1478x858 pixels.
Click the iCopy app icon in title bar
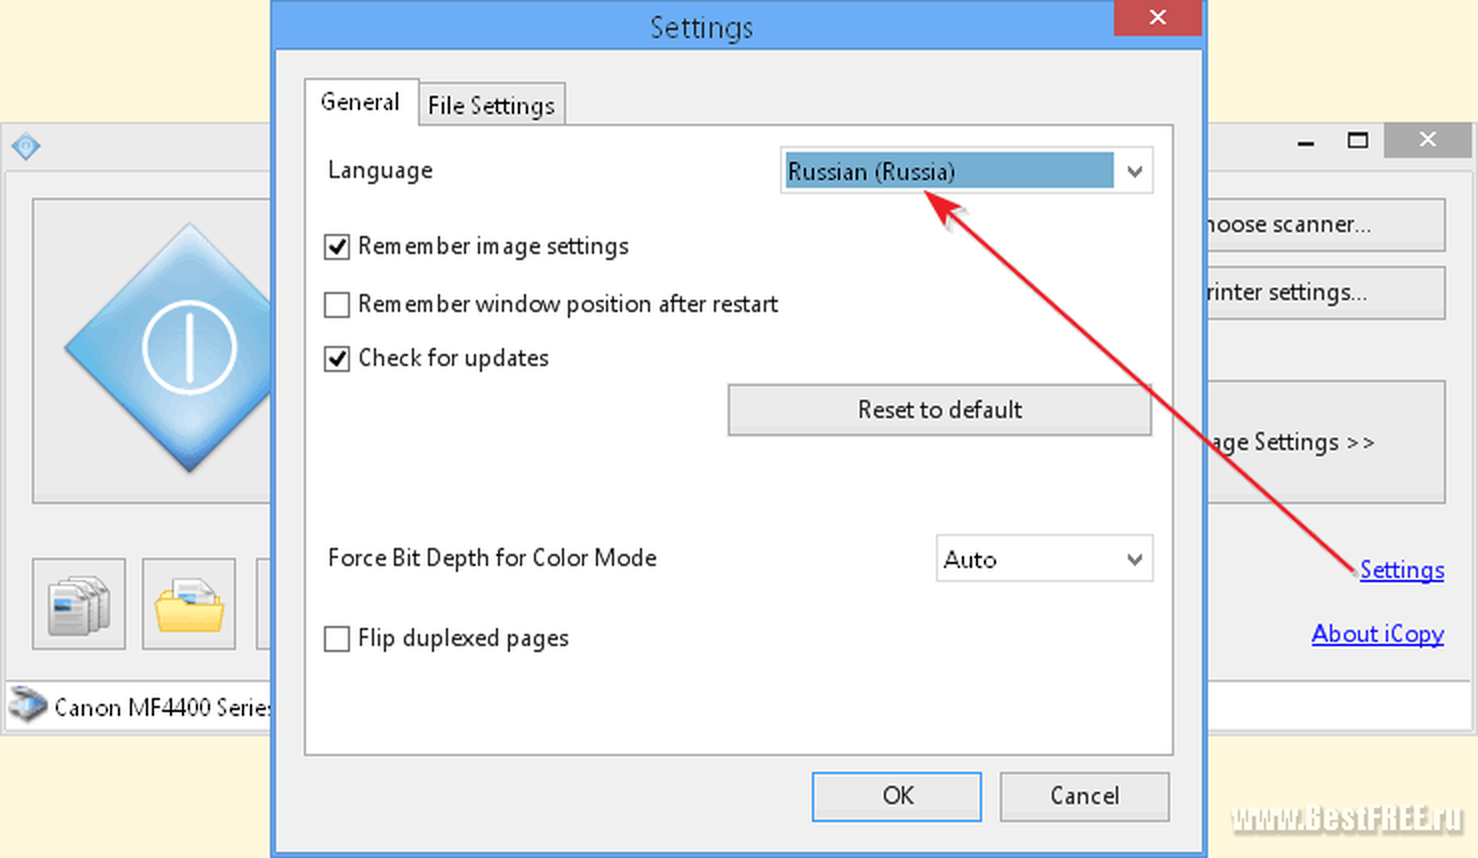click(x=26, y=147)
